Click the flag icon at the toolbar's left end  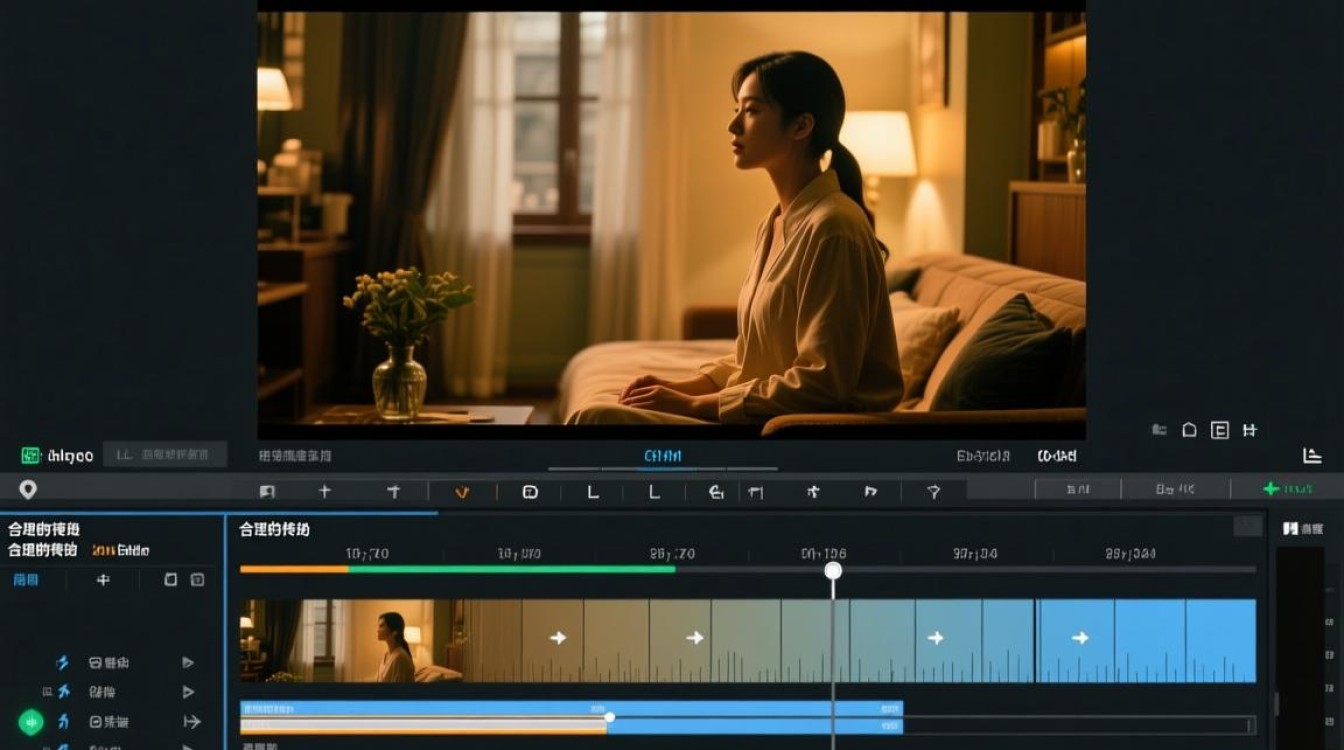point(267,491)
